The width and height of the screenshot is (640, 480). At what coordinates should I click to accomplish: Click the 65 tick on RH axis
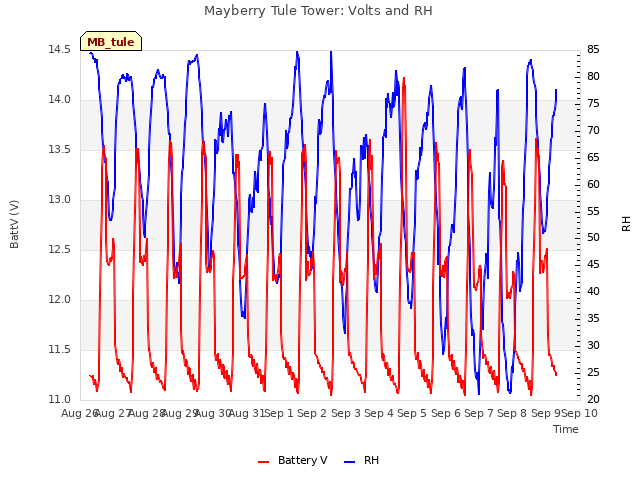pyautogui.click(x=593, y=157)
